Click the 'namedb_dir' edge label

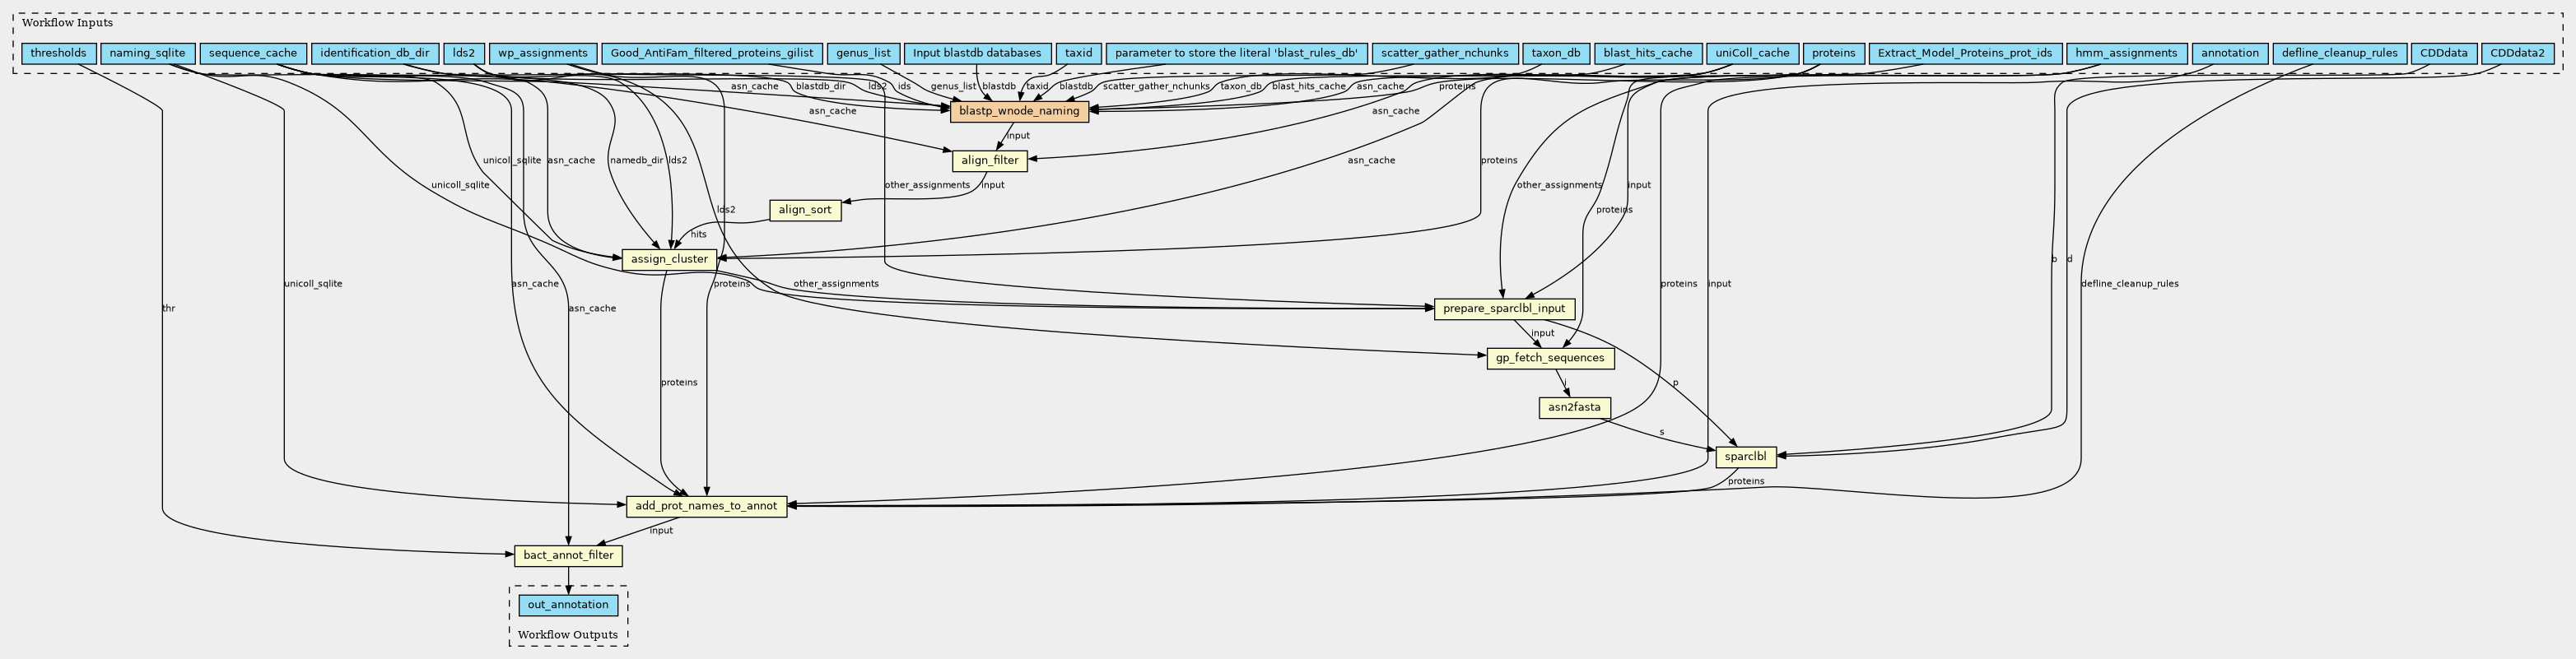[636, 161]
